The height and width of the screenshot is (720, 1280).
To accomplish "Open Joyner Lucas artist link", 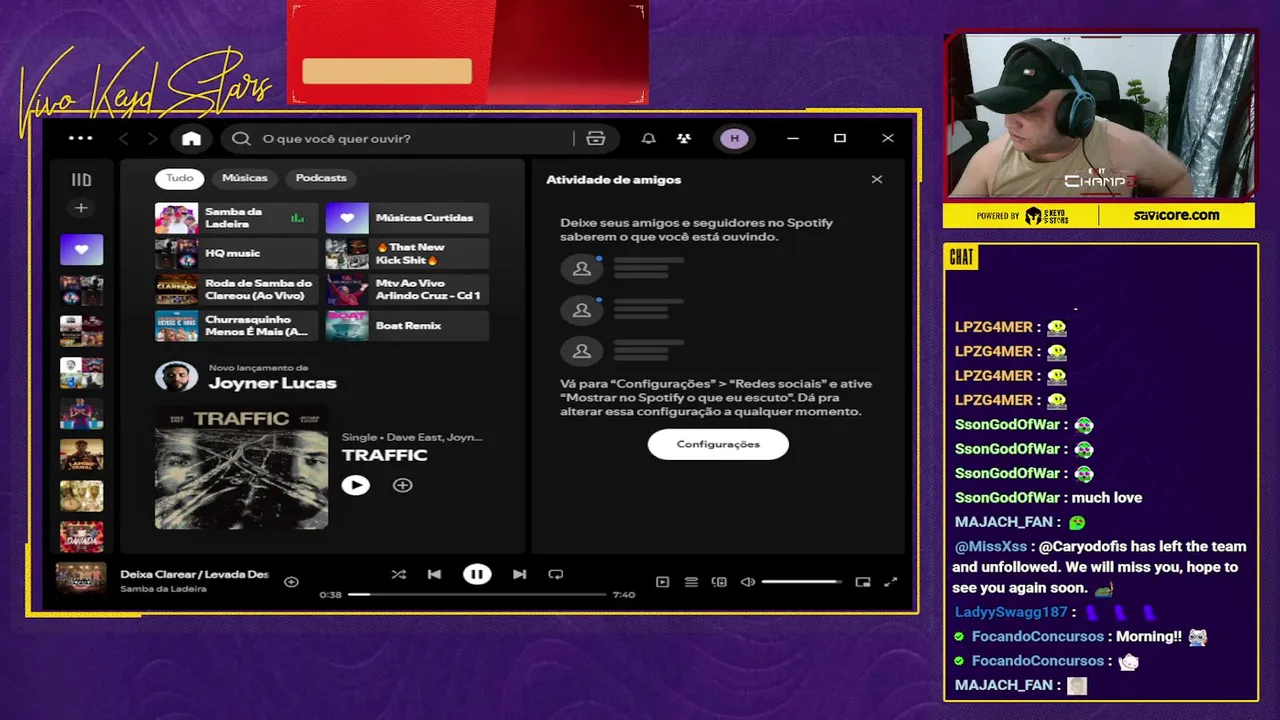I will click(272, 384).
